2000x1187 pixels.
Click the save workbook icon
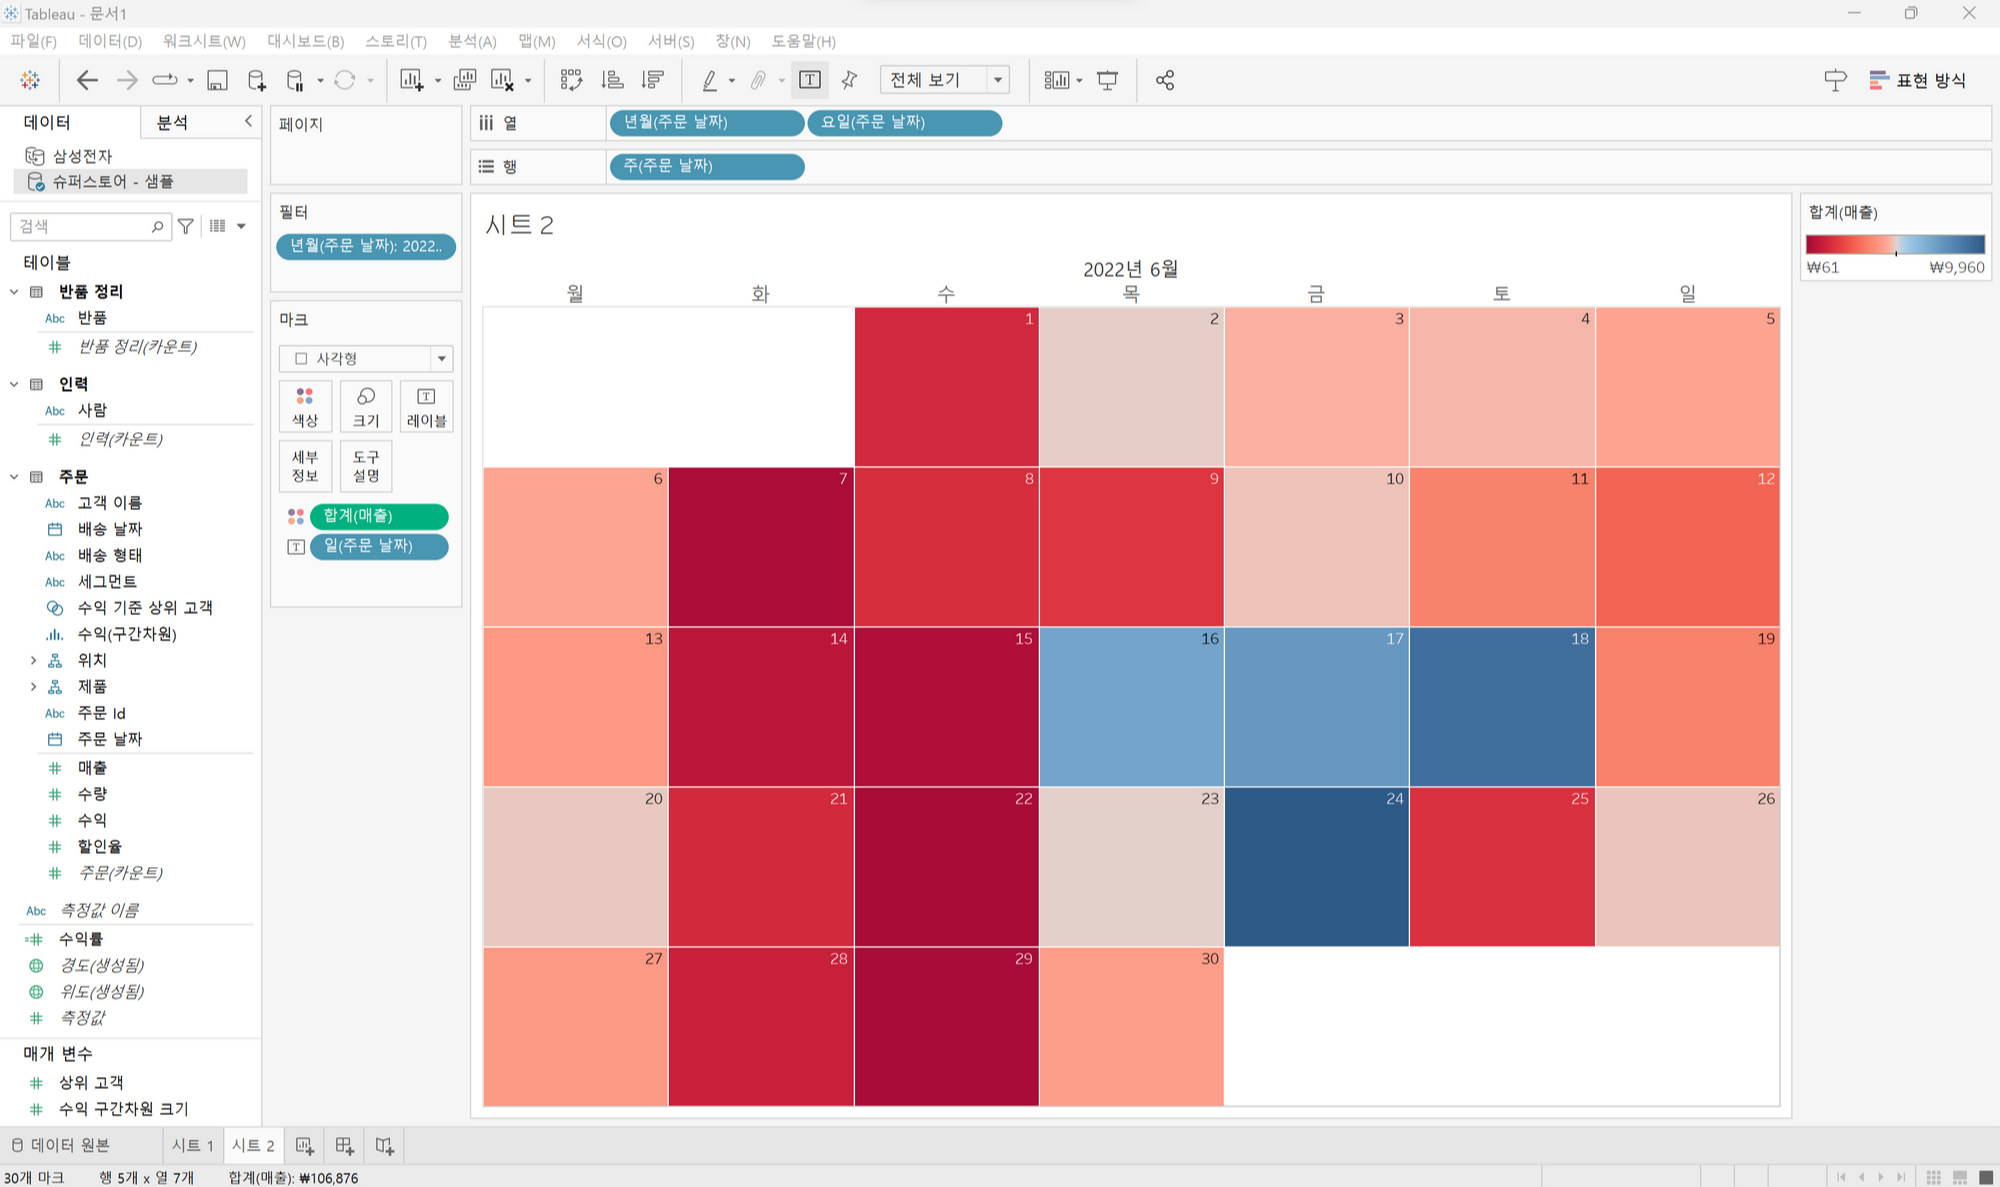[217, 80]
